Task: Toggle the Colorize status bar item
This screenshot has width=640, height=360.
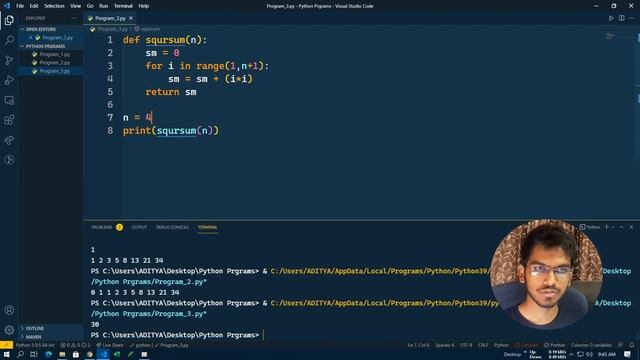Action: (x=526, y=345)
